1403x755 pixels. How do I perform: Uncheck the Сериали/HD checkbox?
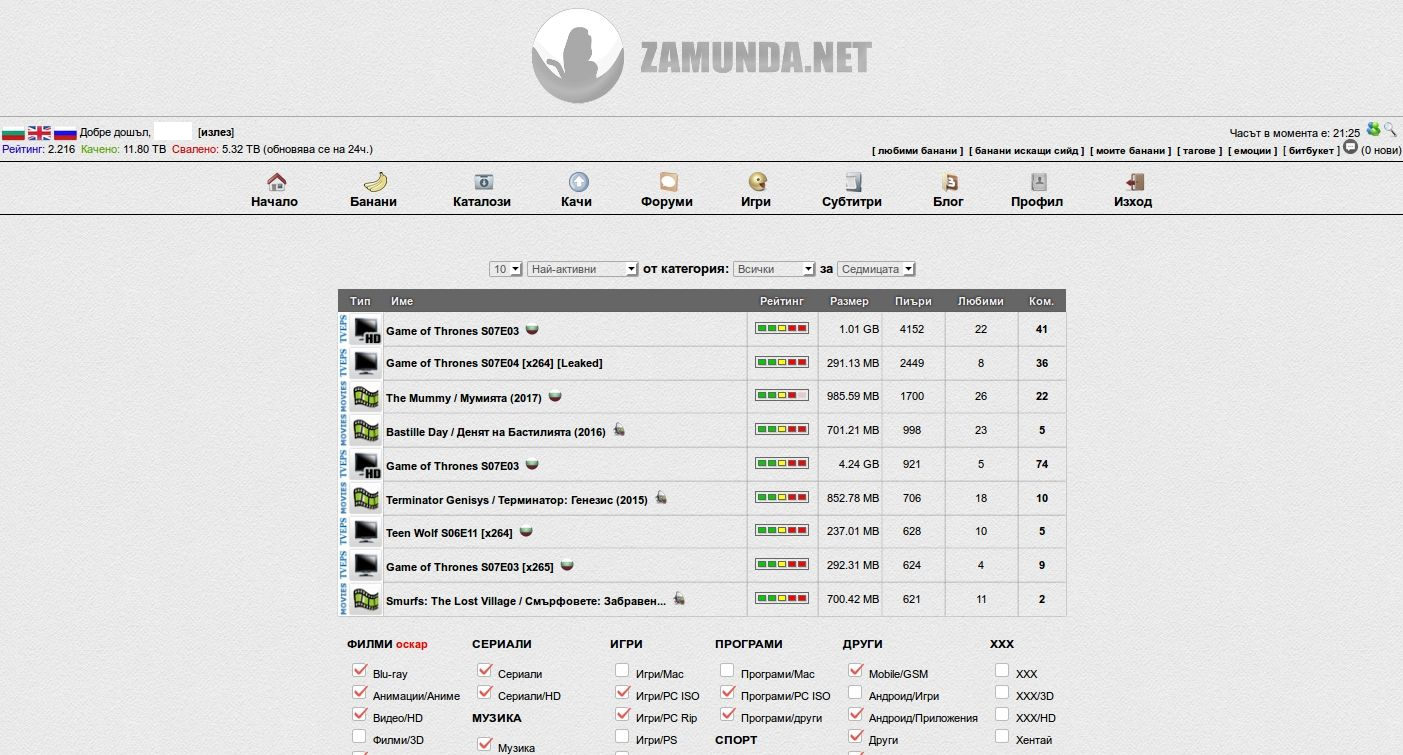pyautogui.click(x=485, y=692)
